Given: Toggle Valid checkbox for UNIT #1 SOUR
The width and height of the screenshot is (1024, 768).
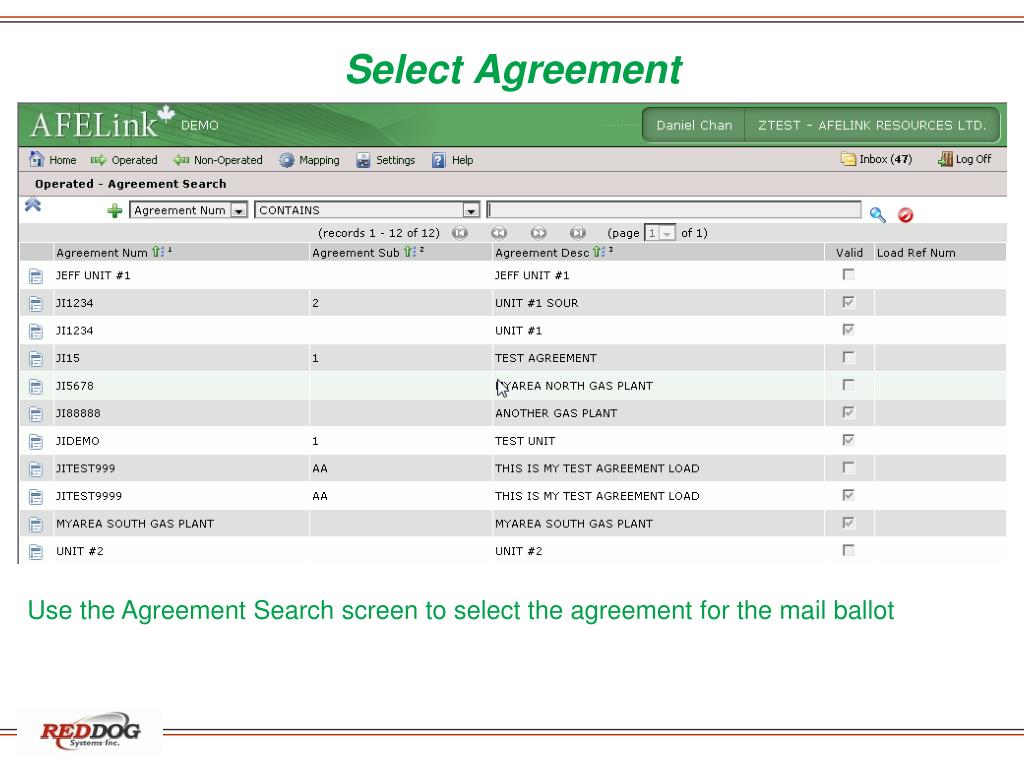Looking at the screenshot, I should point(848,302).
